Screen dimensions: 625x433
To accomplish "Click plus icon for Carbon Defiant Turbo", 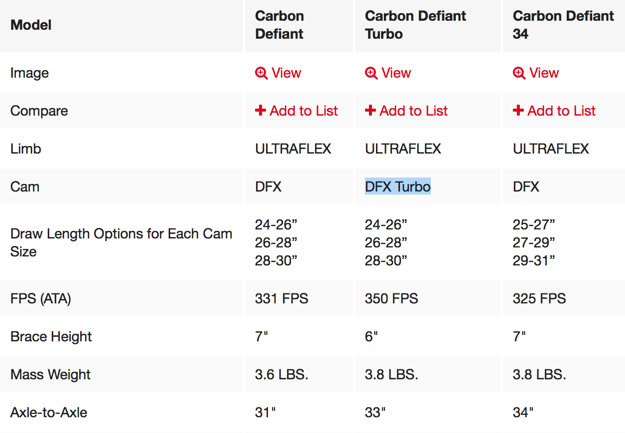I will [371, 111].
